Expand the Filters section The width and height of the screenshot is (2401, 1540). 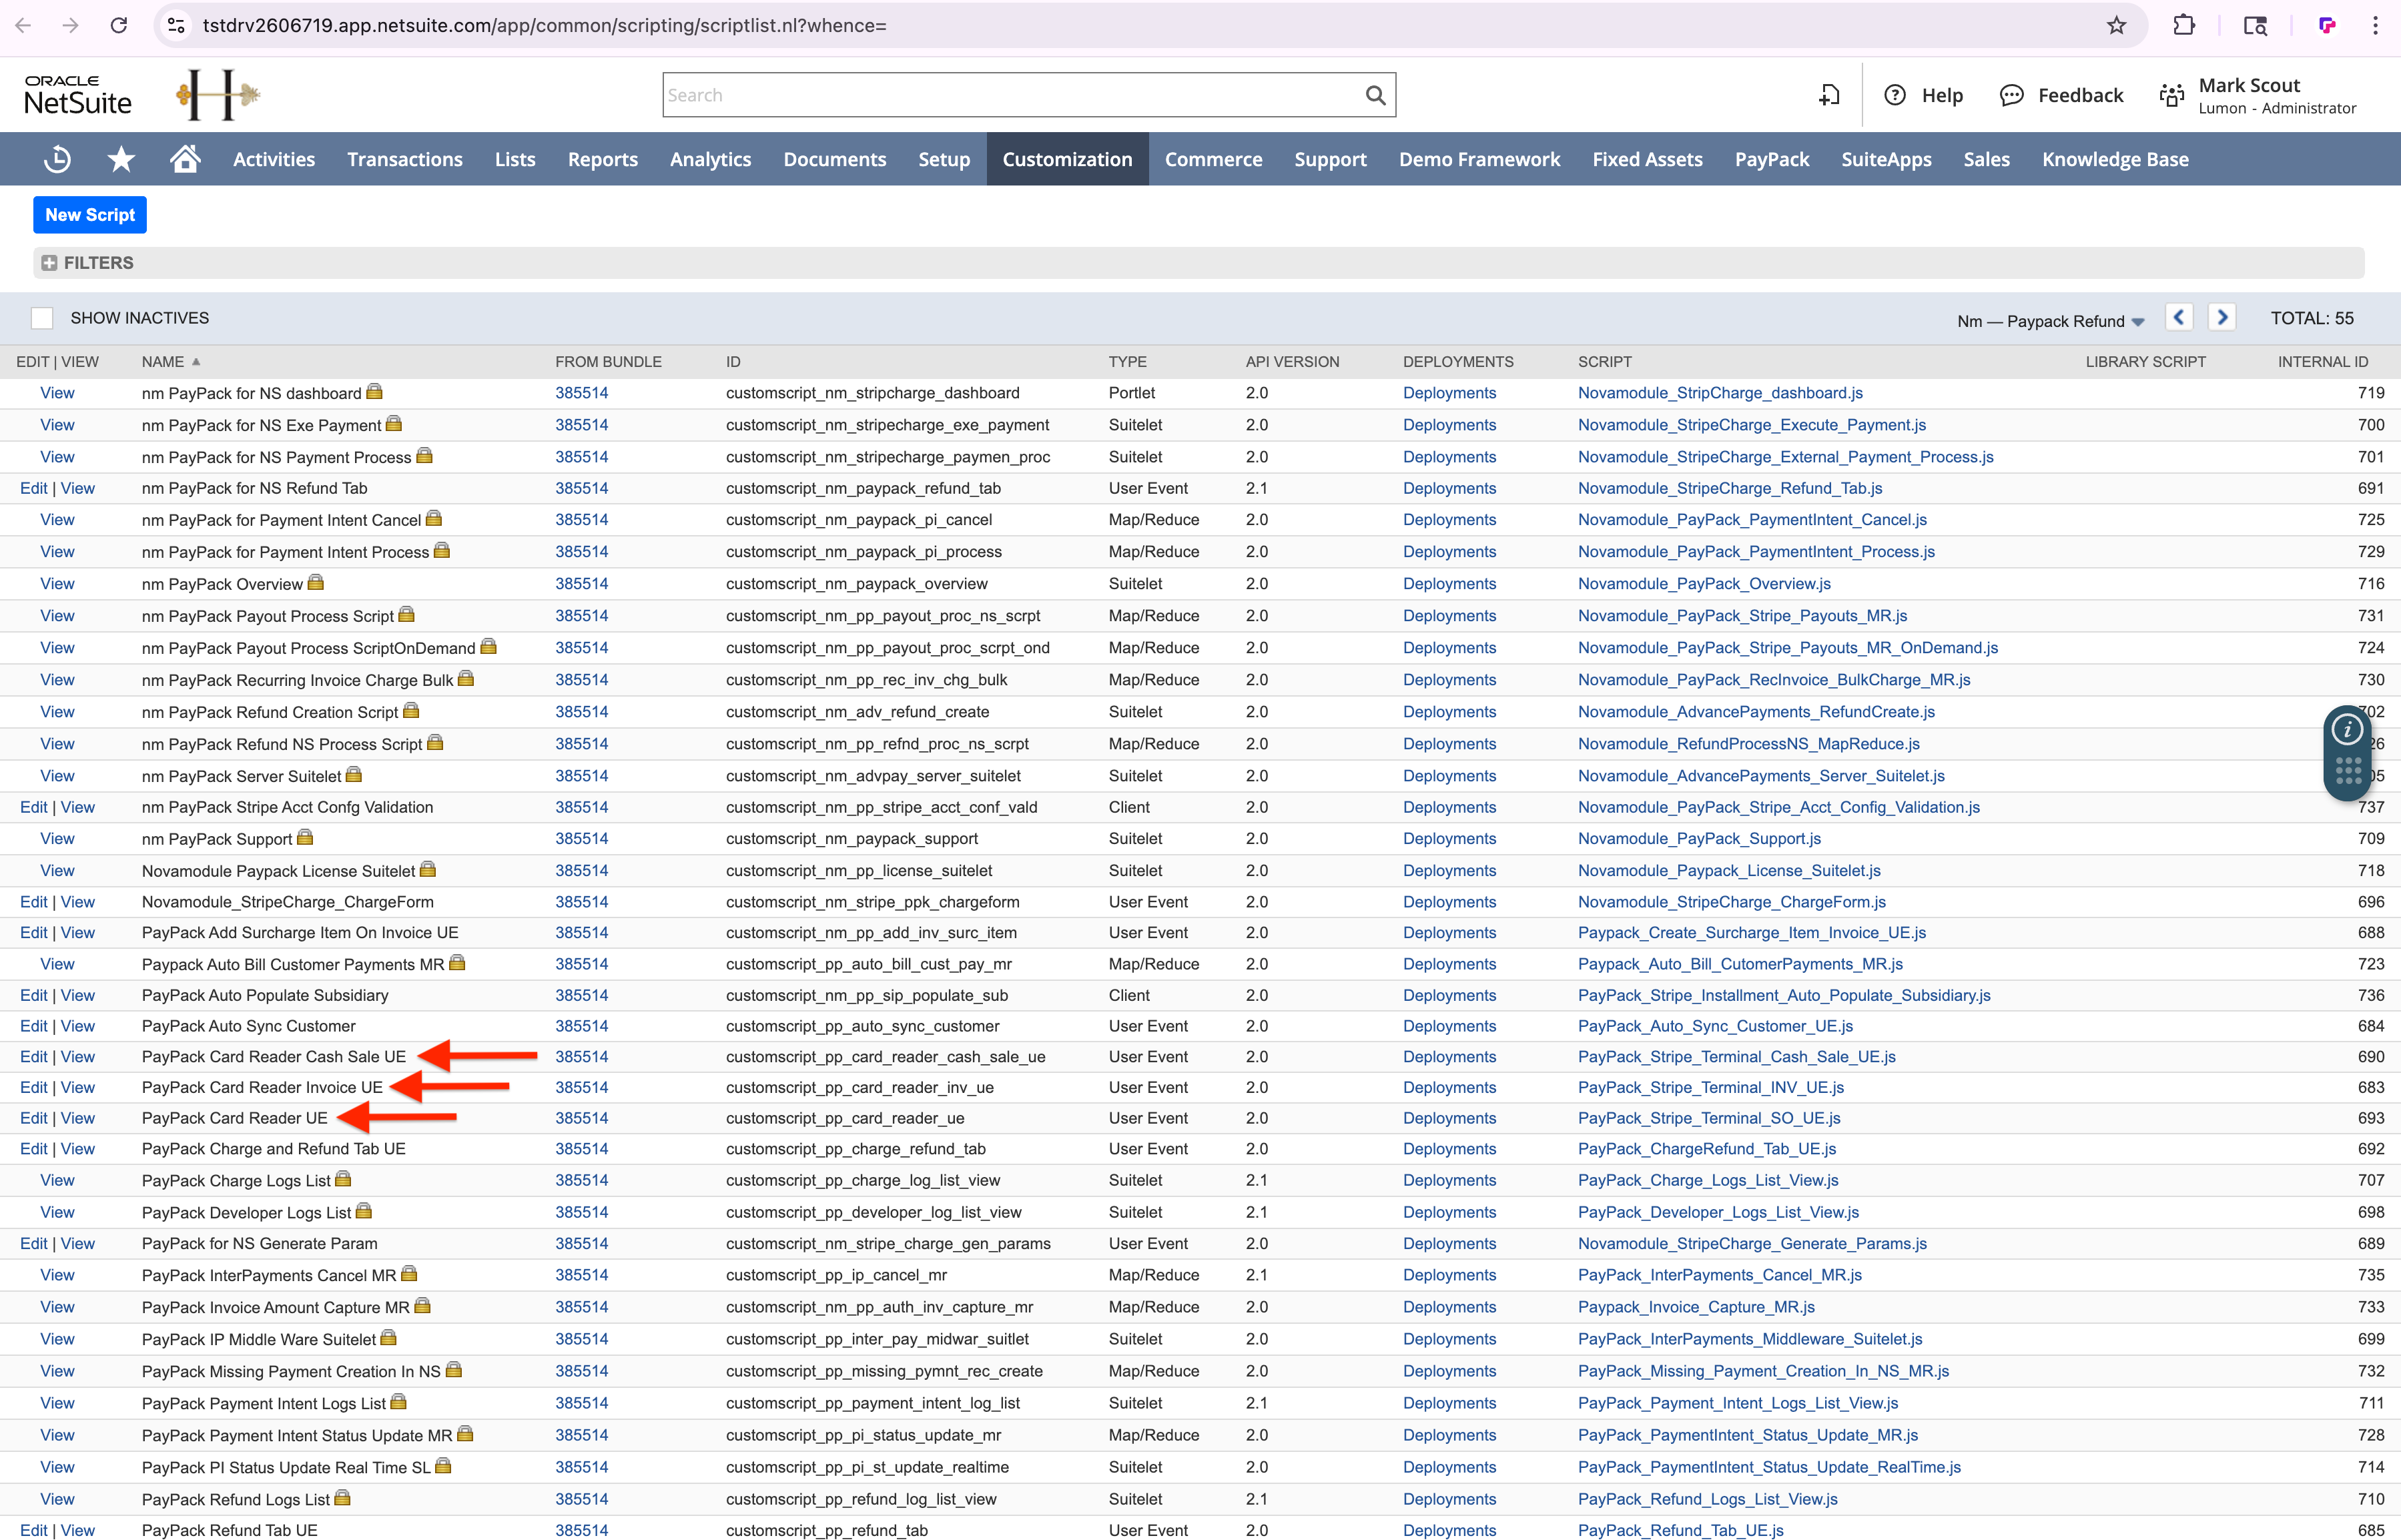click(49, 262)
